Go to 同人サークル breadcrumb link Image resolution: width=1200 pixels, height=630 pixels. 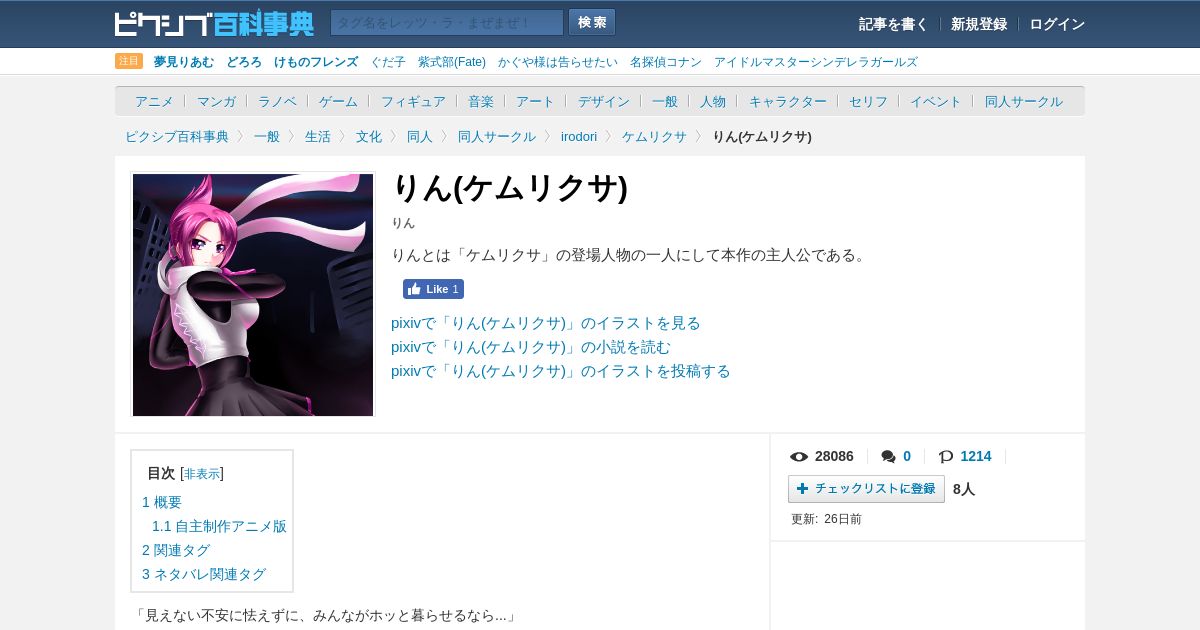pos(497,136)
